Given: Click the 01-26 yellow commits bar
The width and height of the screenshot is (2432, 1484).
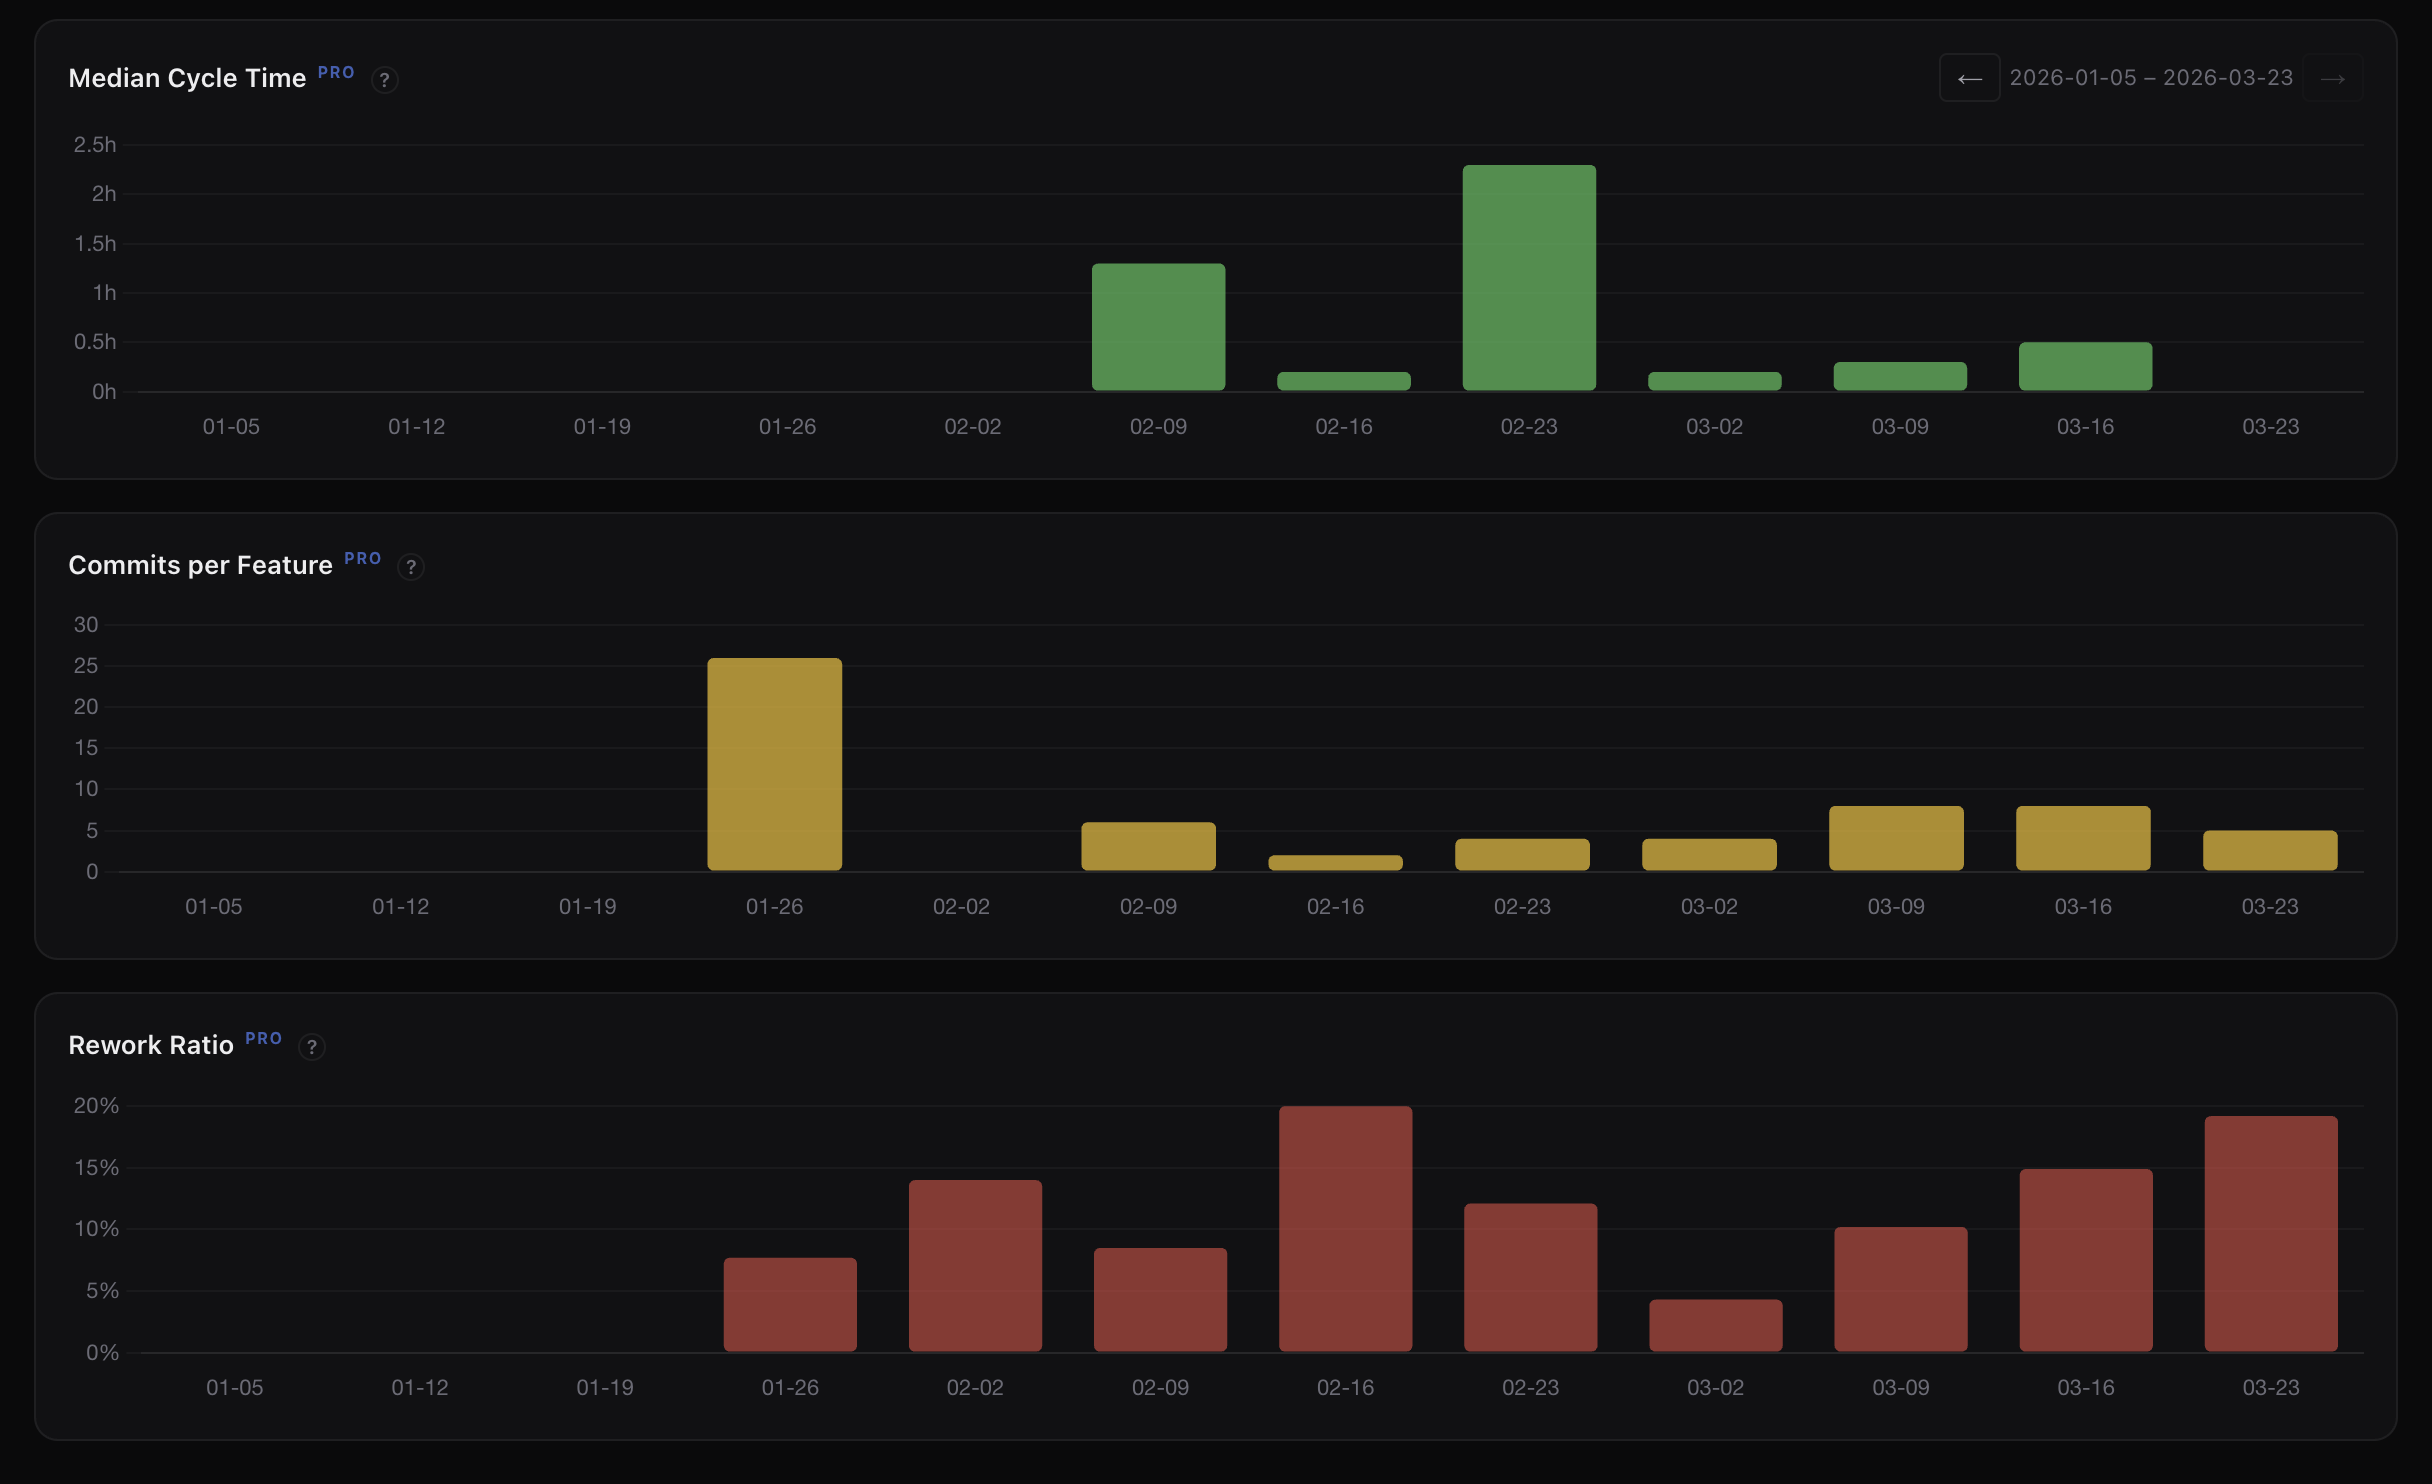Looking at the screenshot, I should 774,765.
